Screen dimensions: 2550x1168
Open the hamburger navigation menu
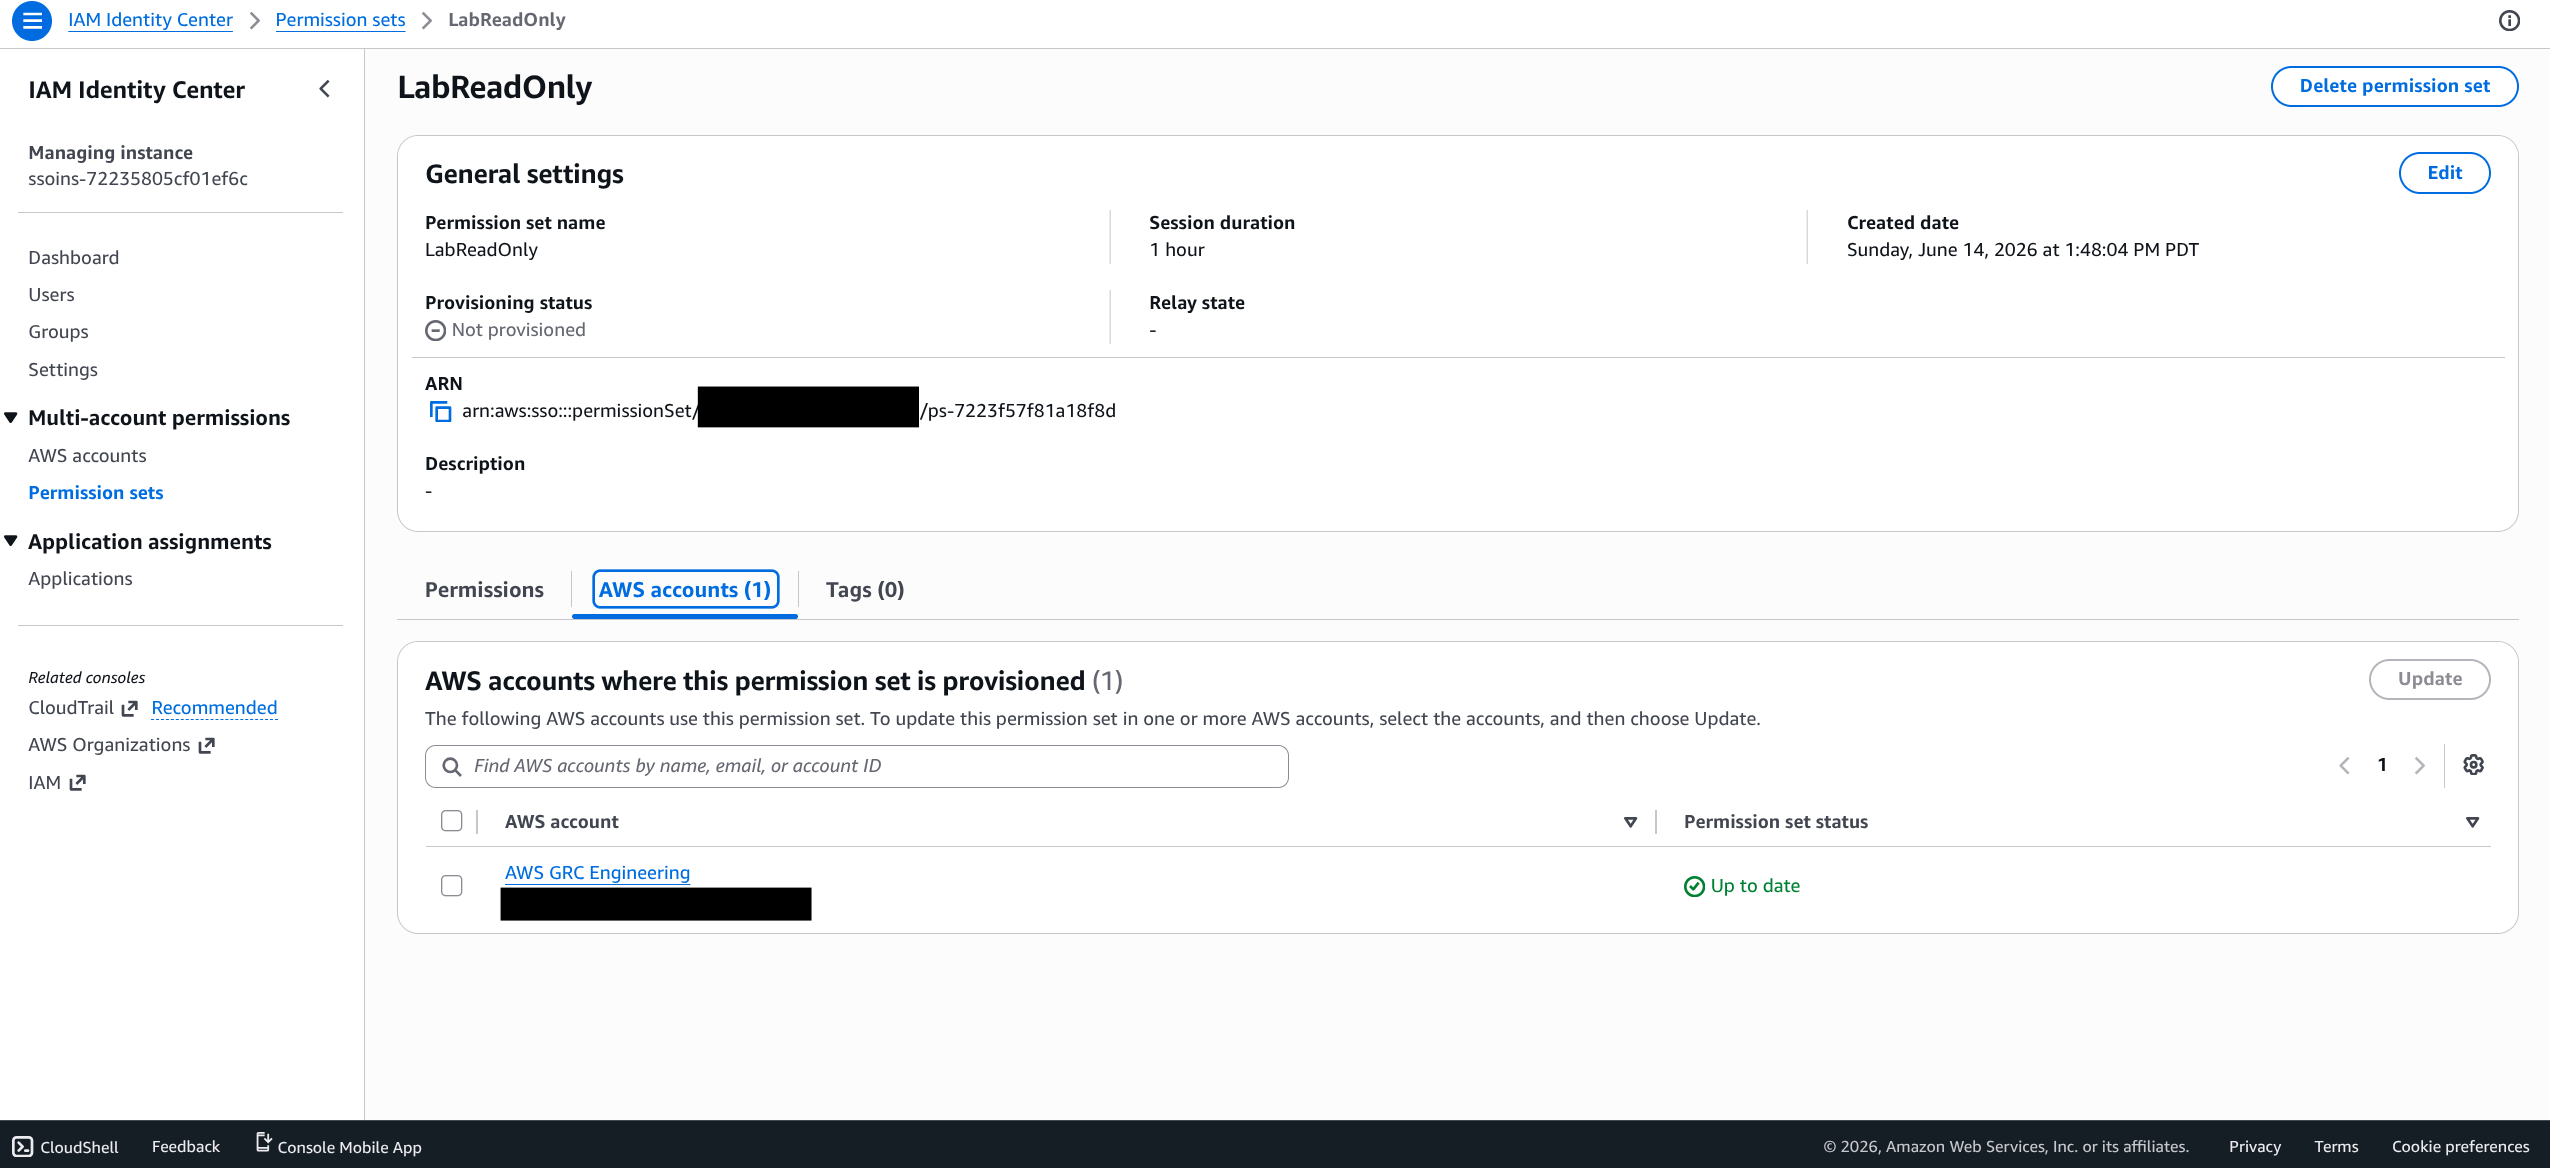31,20
